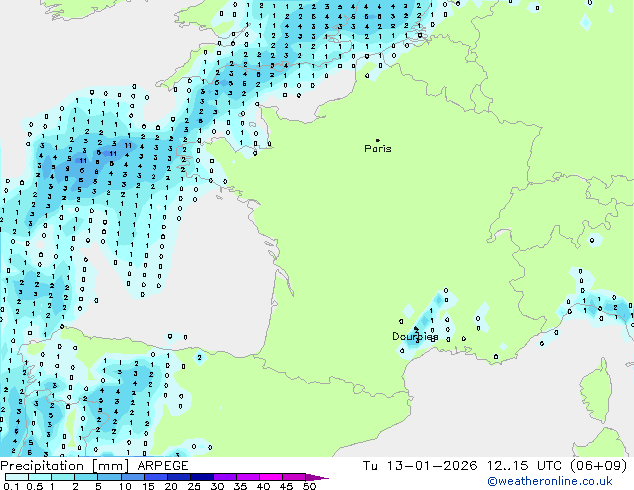Viewport: 634px width, 490px height.
Task: Click the 'Precipitation [mm]' title text
Action: pos(65,466)
